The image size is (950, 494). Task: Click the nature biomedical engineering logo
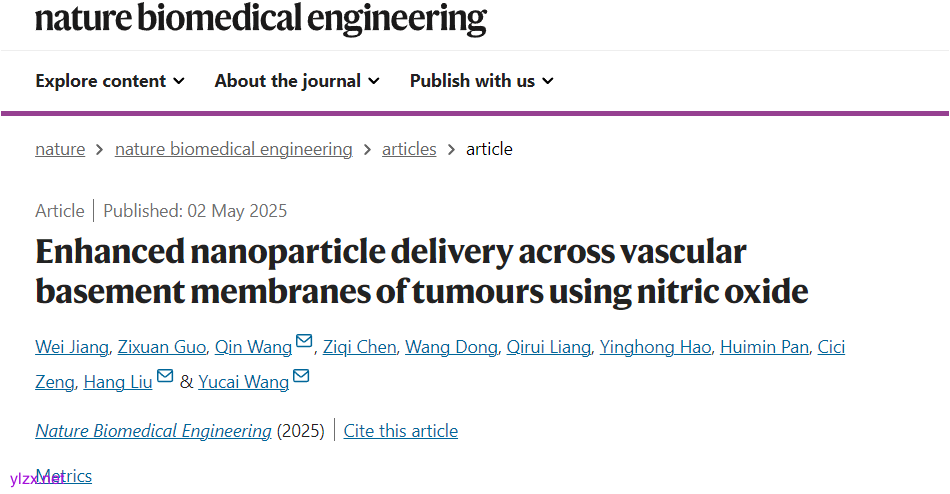pyautogui.click(x=261, y=18)
